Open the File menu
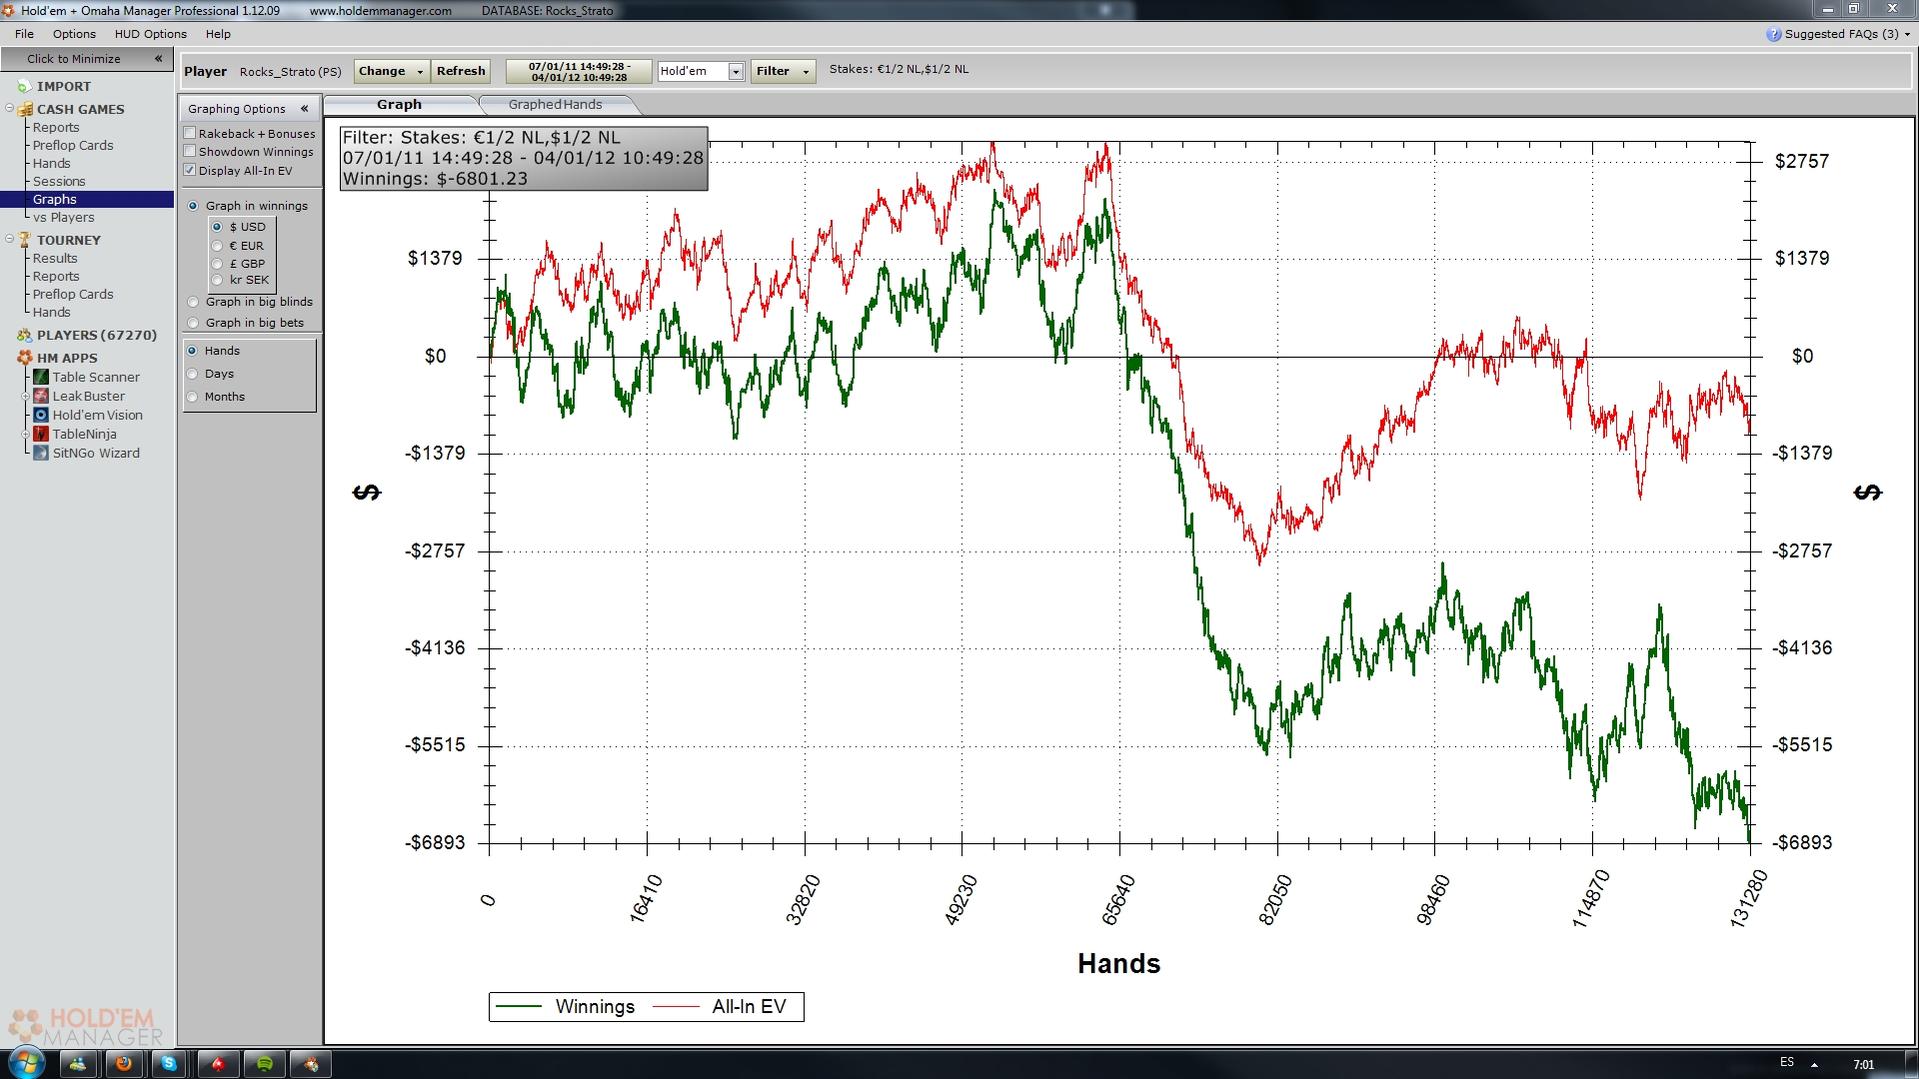 tap(25, 34)
